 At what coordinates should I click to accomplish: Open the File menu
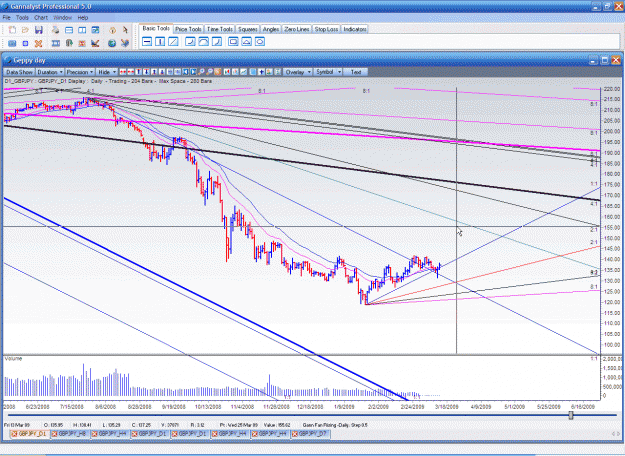tap(6, 18)
